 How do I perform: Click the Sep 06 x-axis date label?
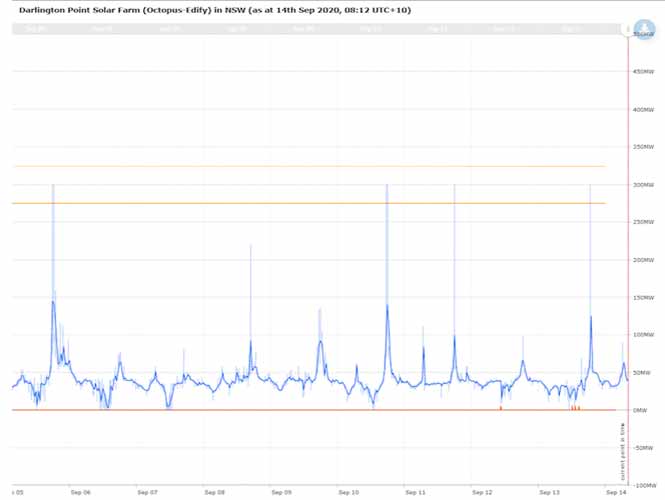coord(80,492)
